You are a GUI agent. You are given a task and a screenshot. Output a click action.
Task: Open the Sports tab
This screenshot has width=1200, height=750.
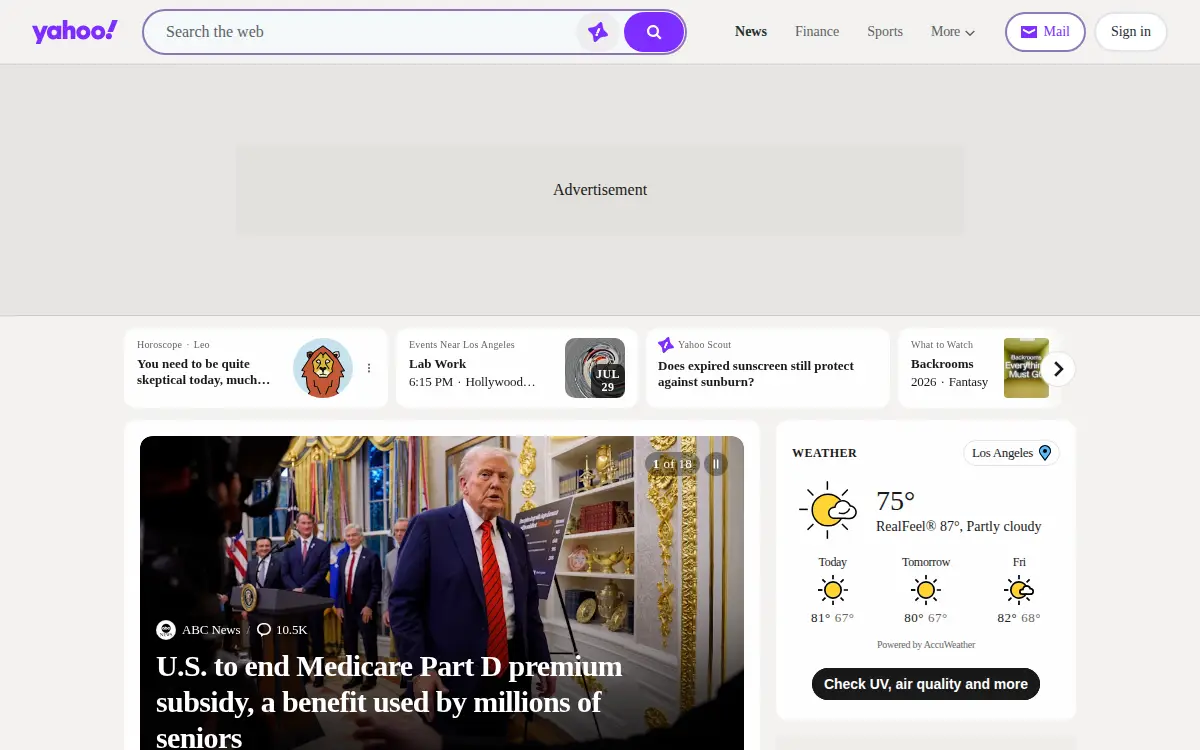click(x=885, y=32)
